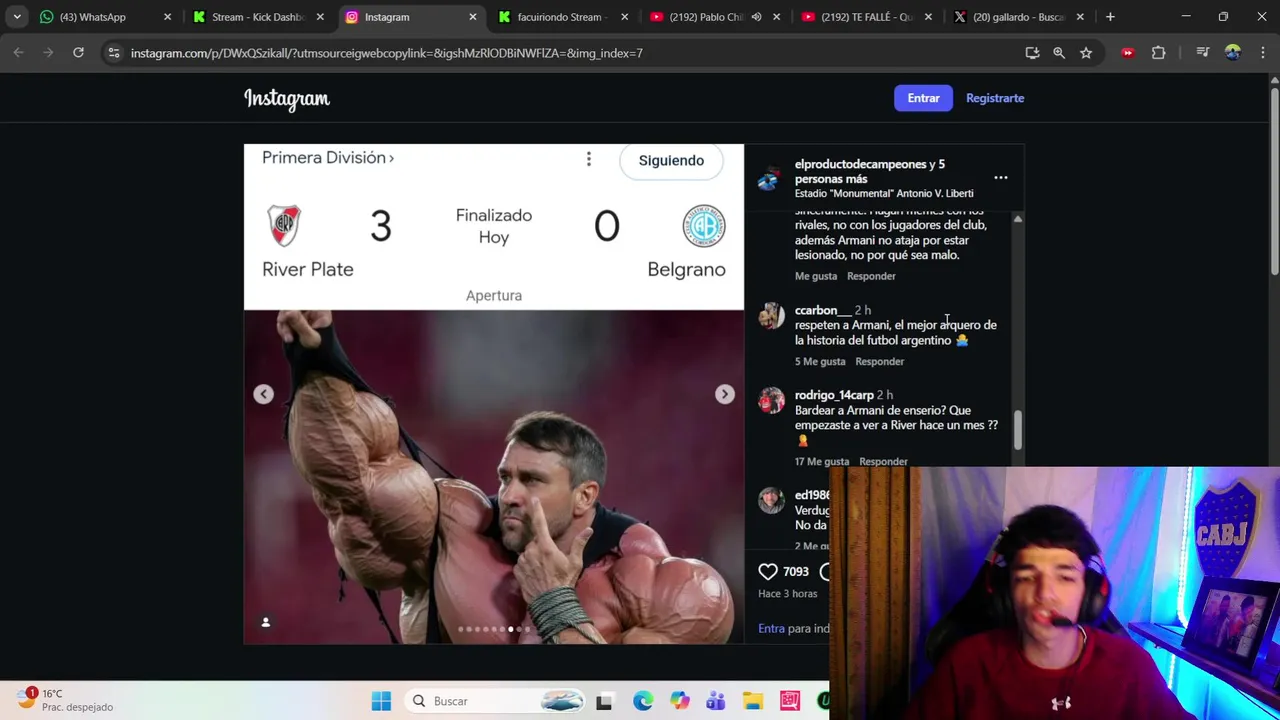Click comments panel scrollbar thumb
Viewport: 1280px width, 720px height.
pos(1018,431)
